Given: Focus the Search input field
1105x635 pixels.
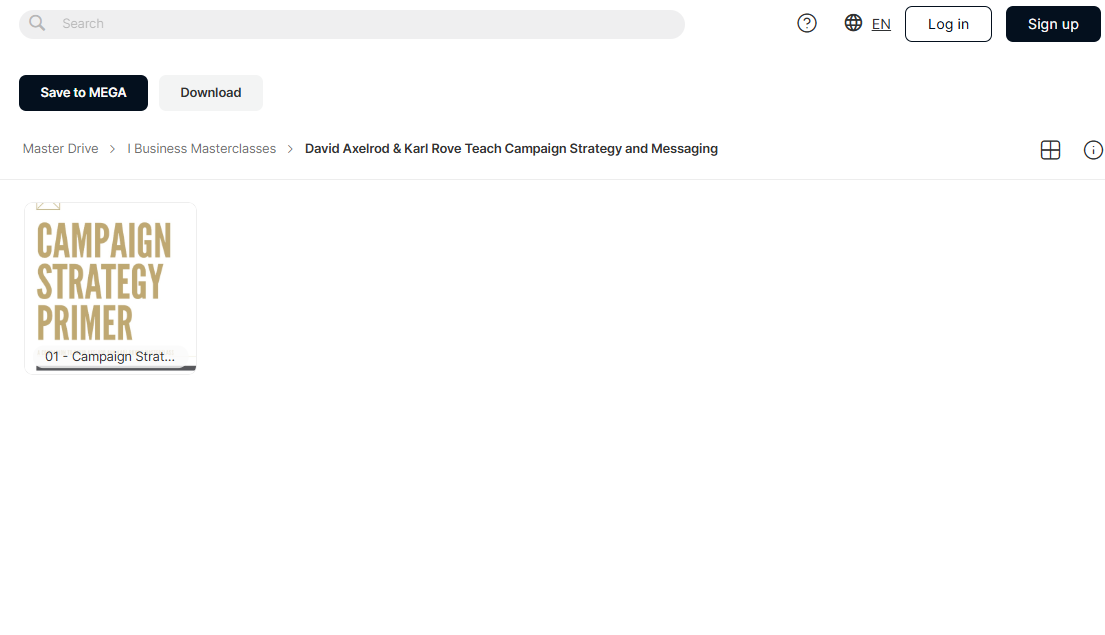Looking at the screenshot, I should (352, 24).
